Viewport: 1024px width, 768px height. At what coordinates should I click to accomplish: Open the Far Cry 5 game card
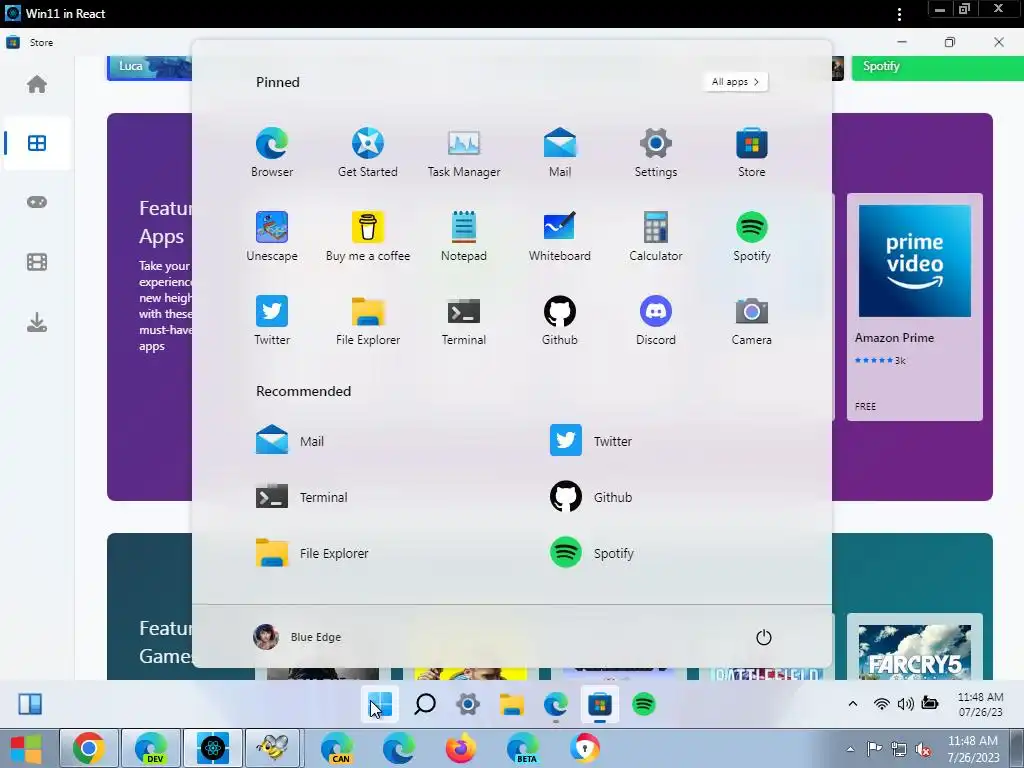(914, 648)
